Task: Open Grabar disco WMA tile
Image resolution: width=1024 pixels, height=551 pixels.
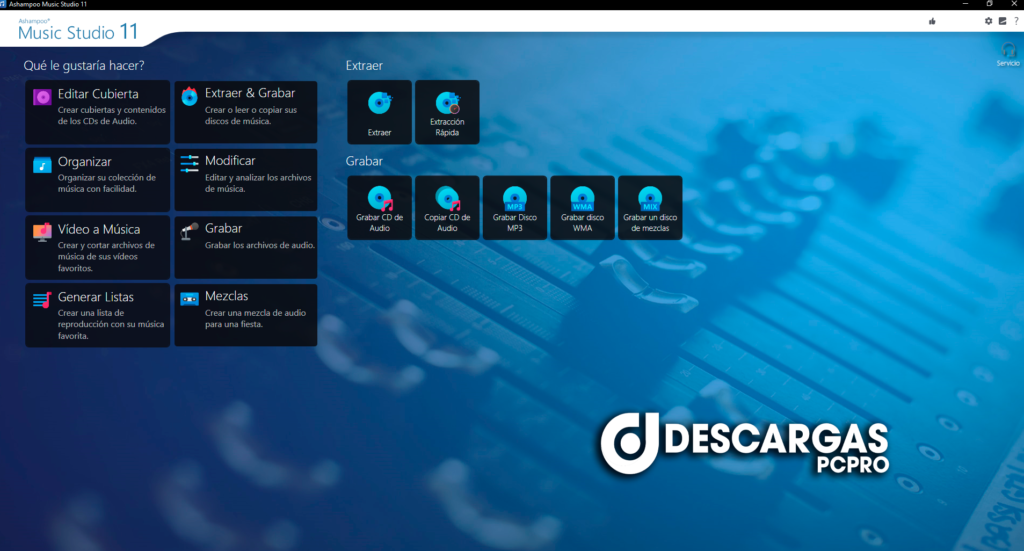Action: coord(583,208)
